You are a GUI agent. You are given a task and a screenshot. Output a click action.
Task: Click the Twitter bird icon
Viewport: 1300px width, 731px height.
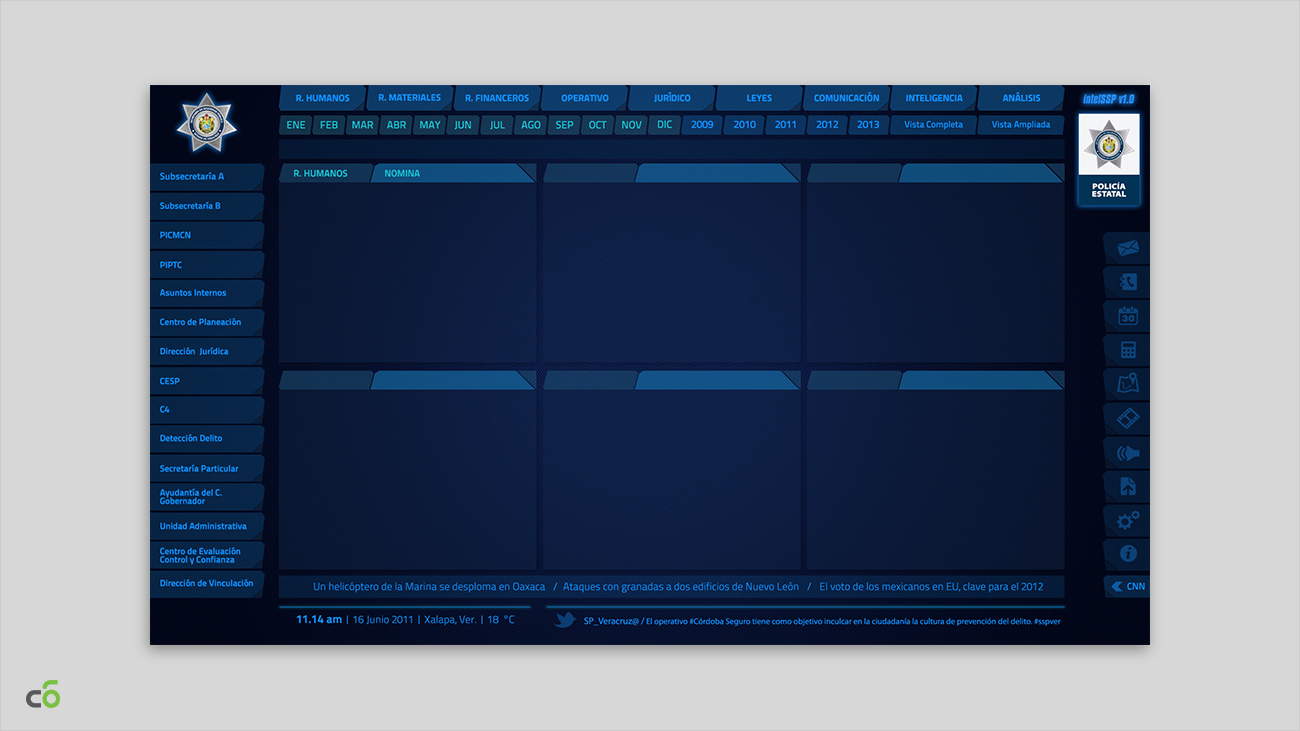point(565,621)
